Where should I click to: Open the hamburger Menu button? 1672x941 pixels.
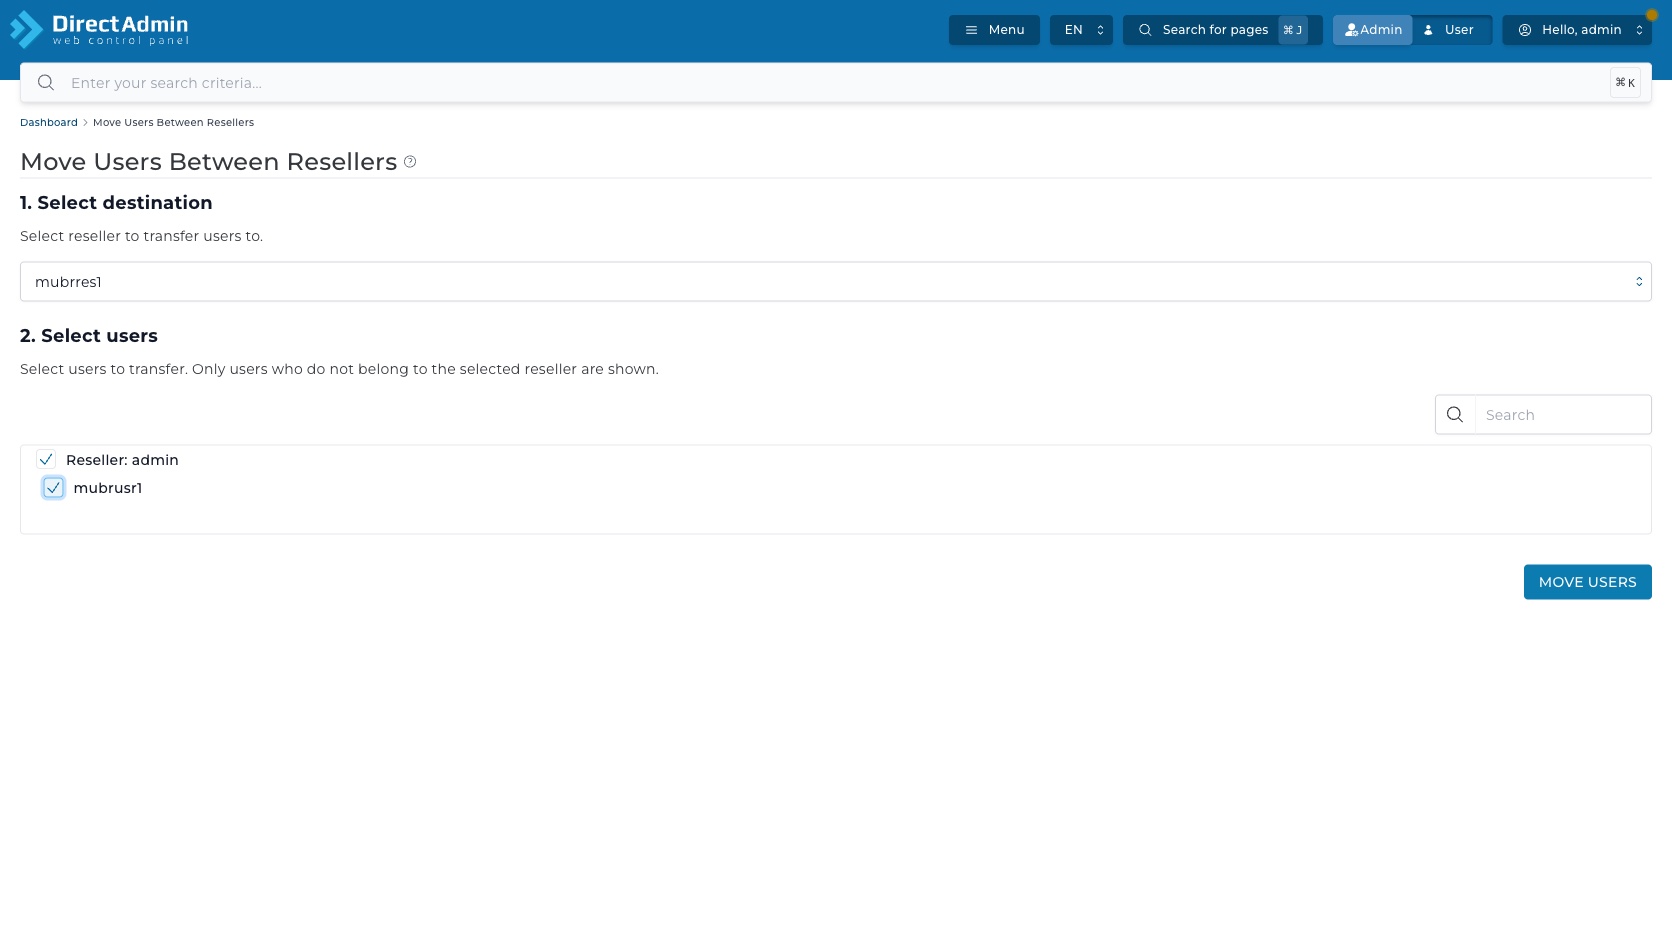(x=994, y=30)
